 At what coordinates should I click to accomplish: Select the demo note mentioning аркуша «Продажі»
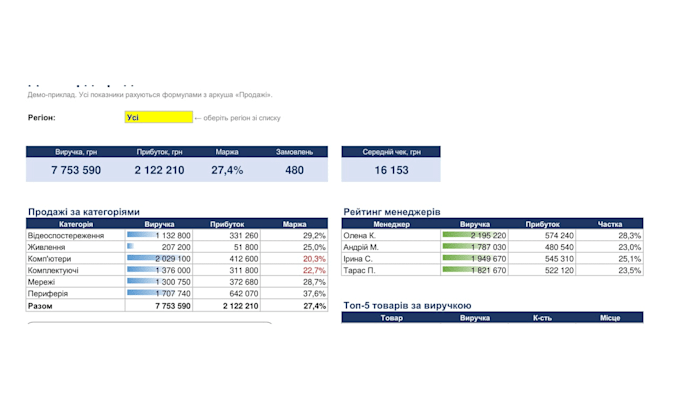coord(150,95)
